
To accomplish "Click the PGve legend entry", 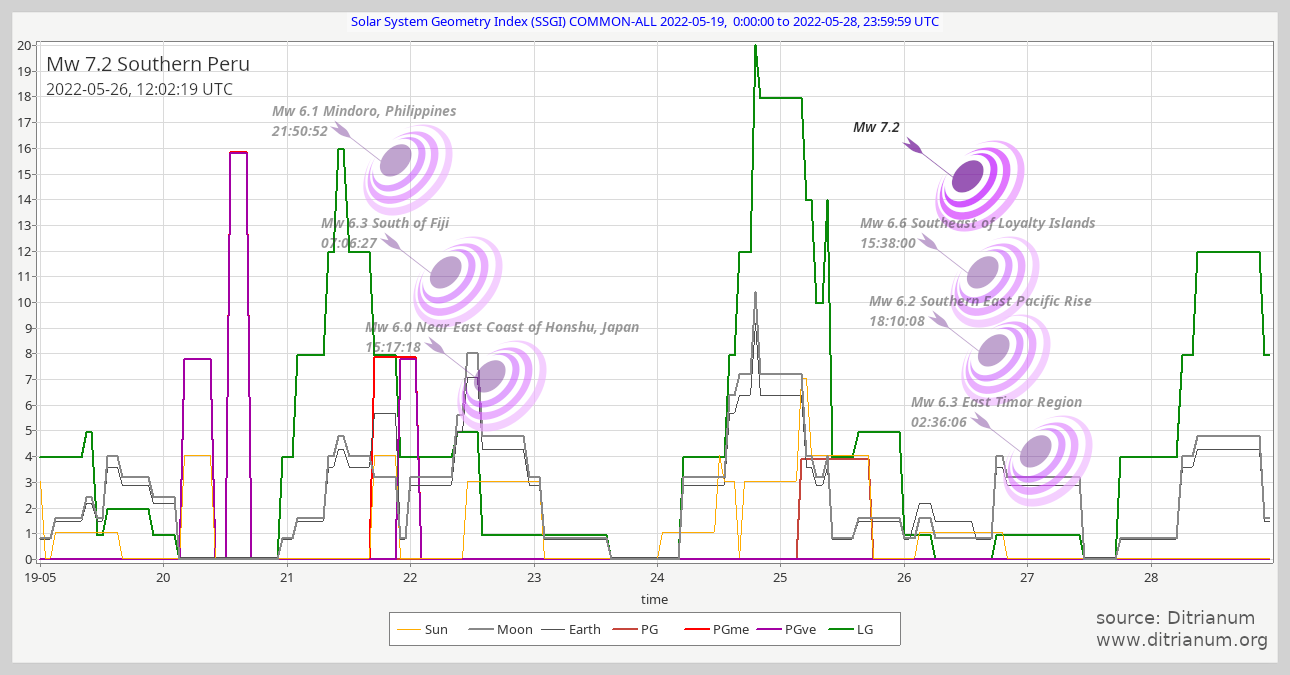I will (789, 629).
